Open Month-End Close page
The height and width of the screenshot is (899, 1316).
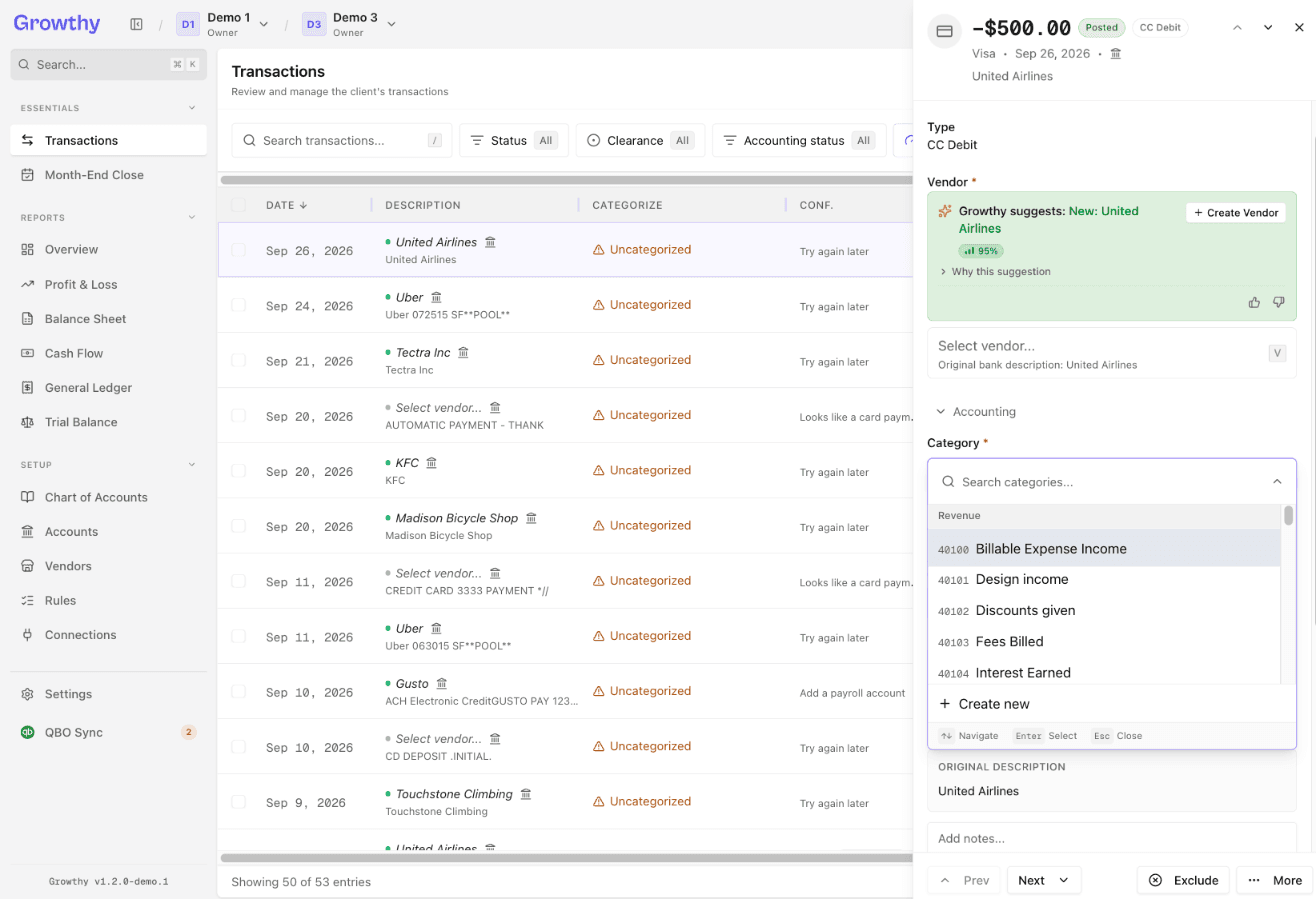coord(108,175)
